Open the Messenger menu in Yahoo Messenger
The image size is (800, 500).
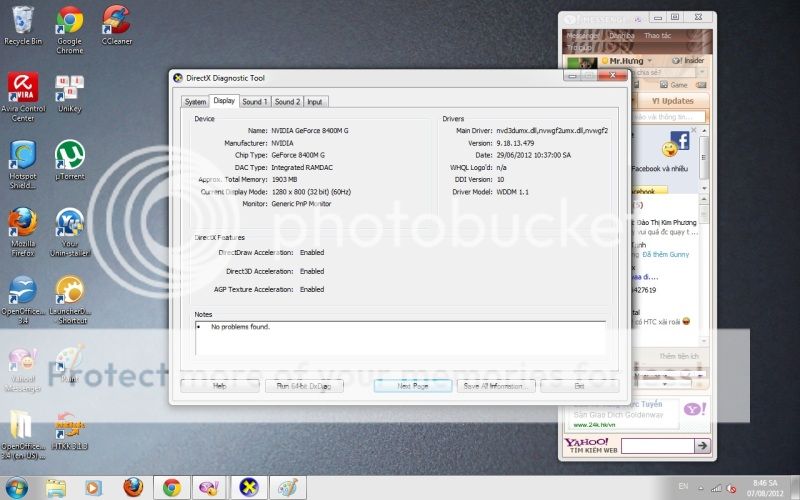(583, 36)
